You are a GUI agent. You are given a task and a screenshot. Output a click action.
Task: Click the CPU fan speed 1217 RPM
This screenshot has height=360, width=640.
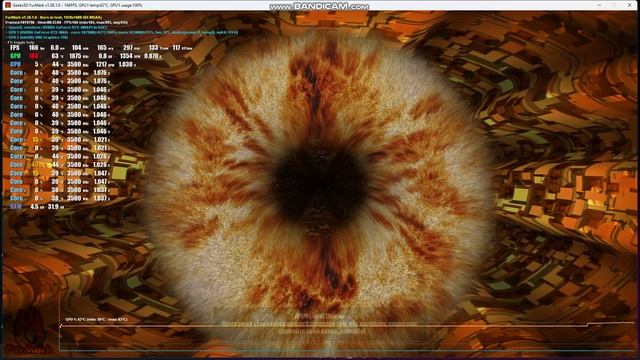(x=101, y=64)
